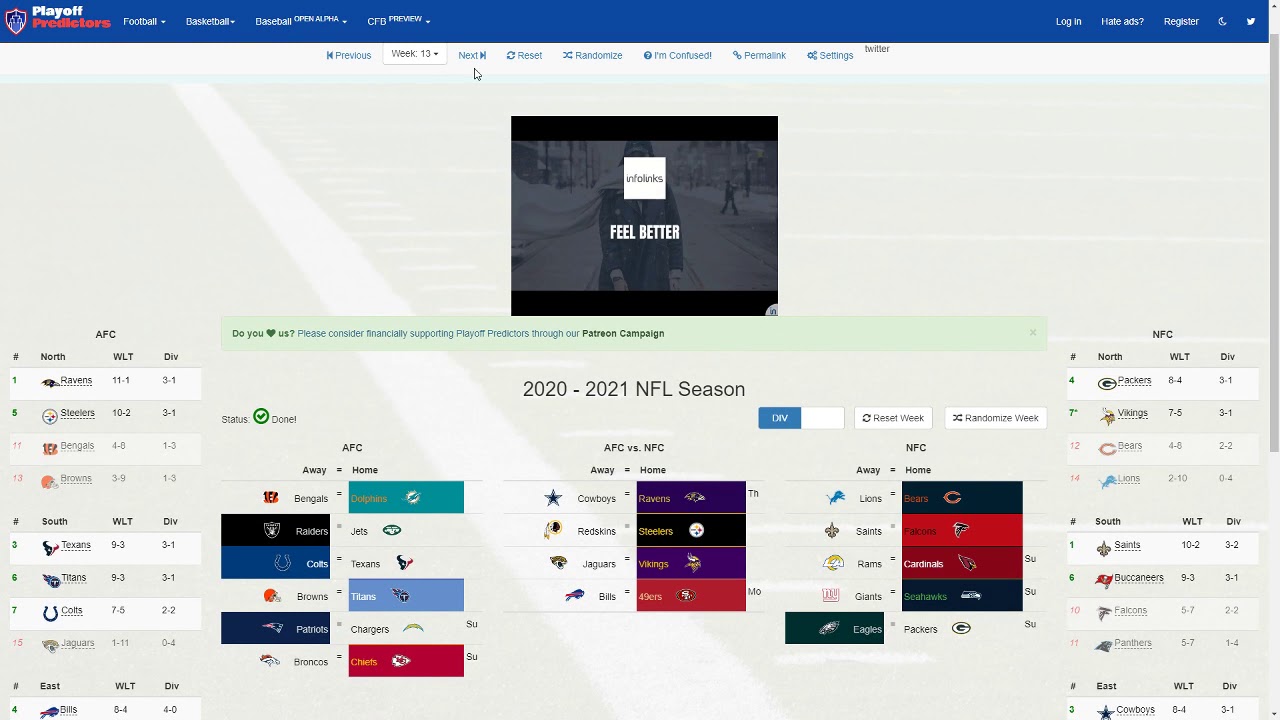Select Raiders over Jets
The height and width of the screenshot is (720, 1280).
coord(278,531)
